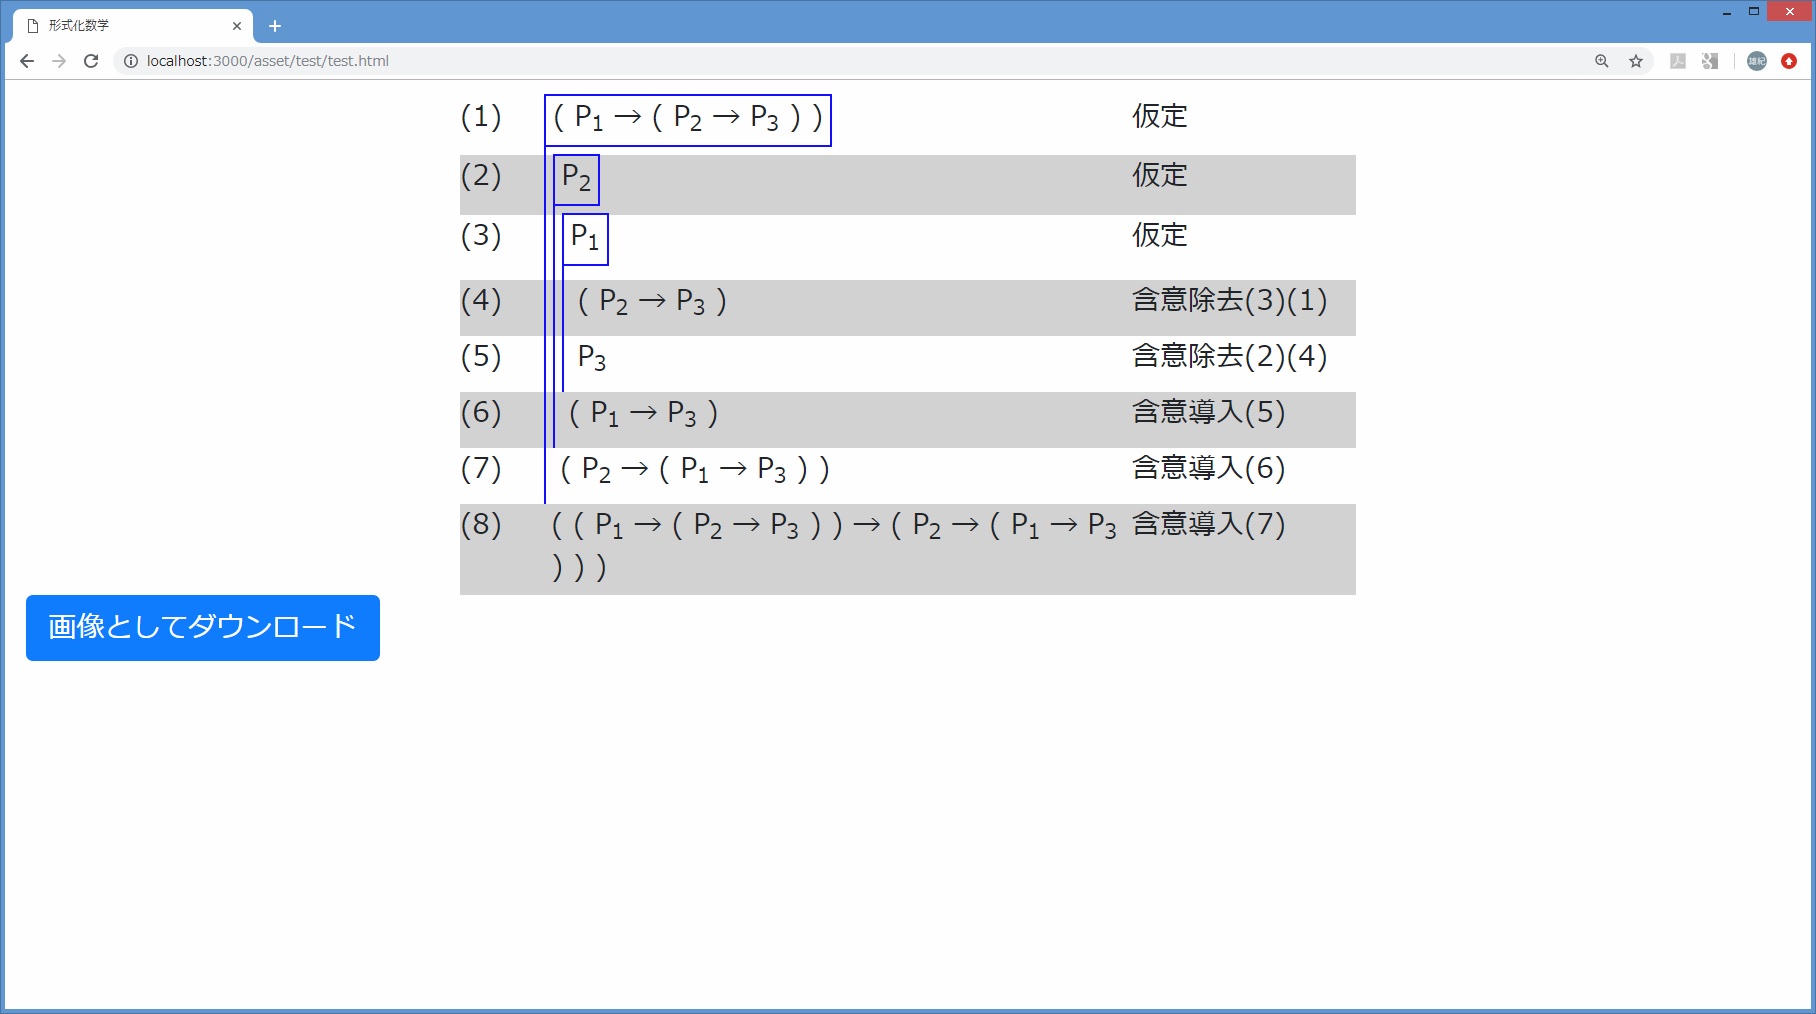The width and height of the screenshot is (1816, 1014).
Task: Open the Adobe Acrobat extension
Action: point(1678,61)
